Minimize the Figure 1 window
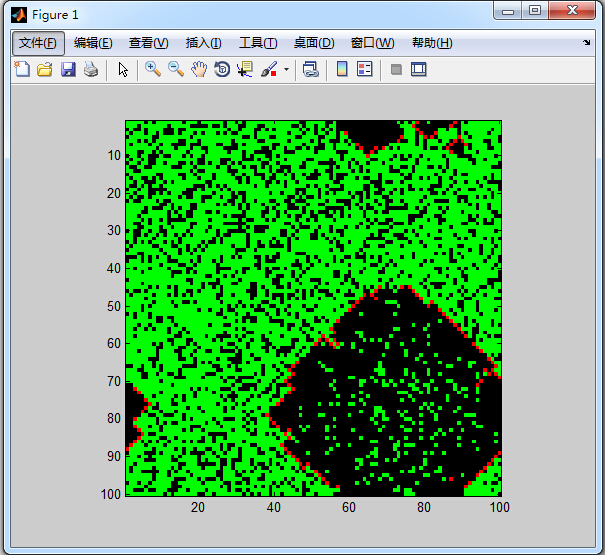Viewport: 605px width, 555px height. pos(508,12)
